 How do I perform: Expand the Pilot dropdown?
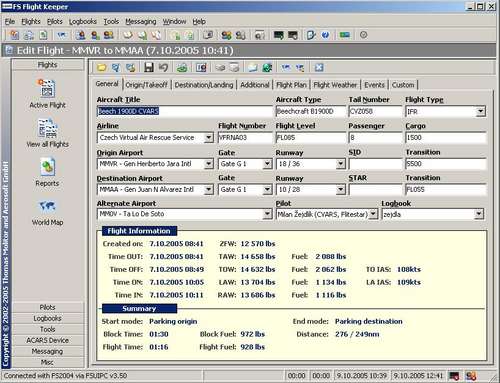373,214
